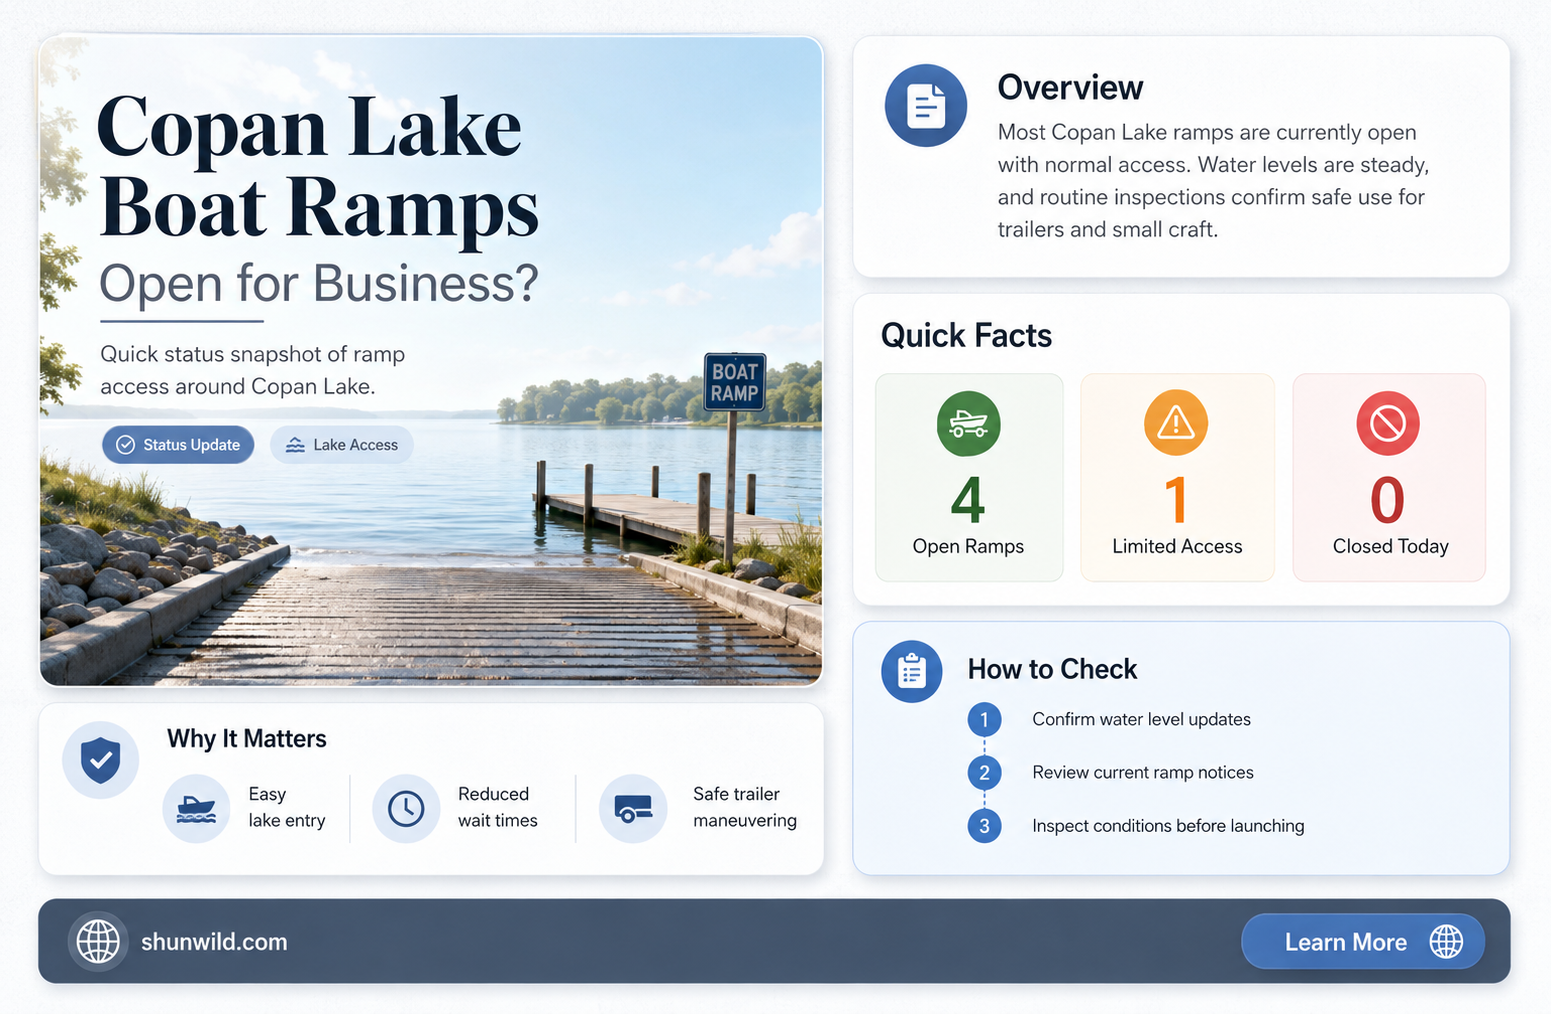Screen dimensions: 1551x1014
Task: Open the shunwild.com link
Action: click(214, 942)
